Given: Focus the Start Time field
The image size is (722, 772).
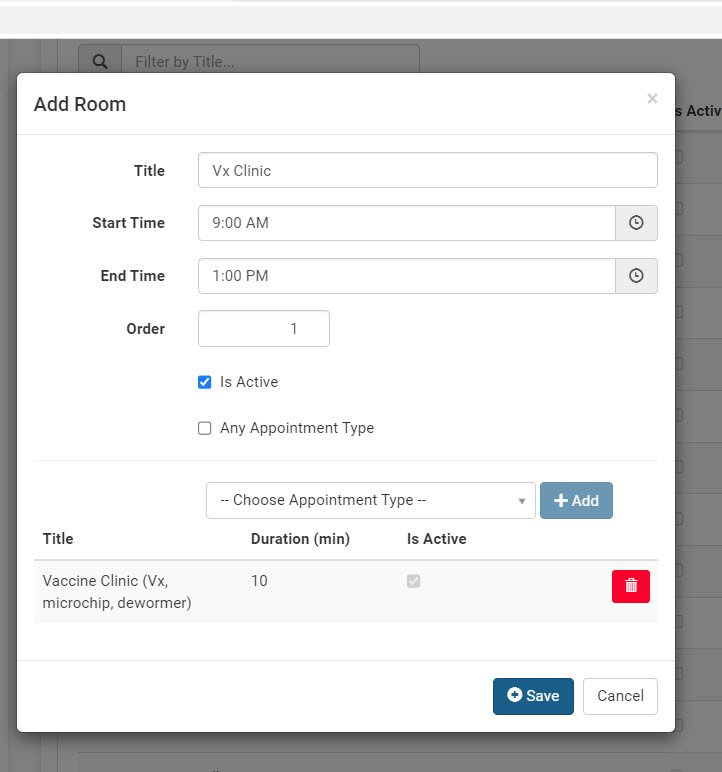Looking at the screenshot, I should click(406, 223).
